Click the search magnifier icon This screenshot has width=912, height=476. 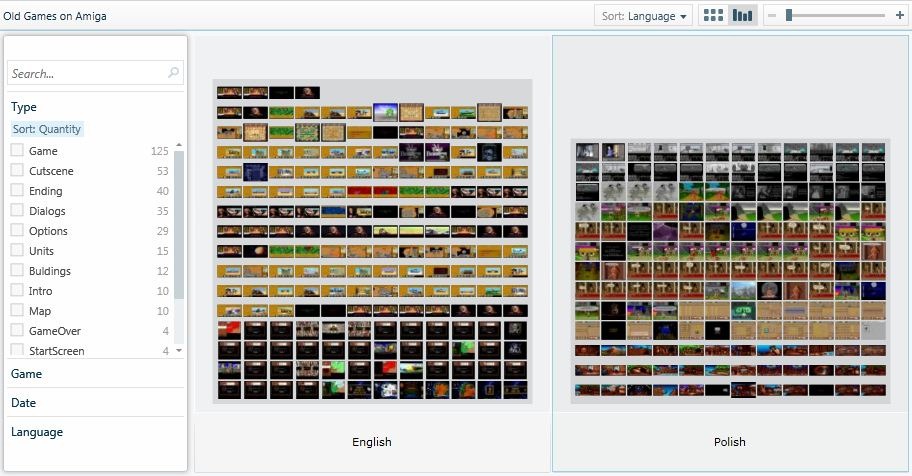173,73
